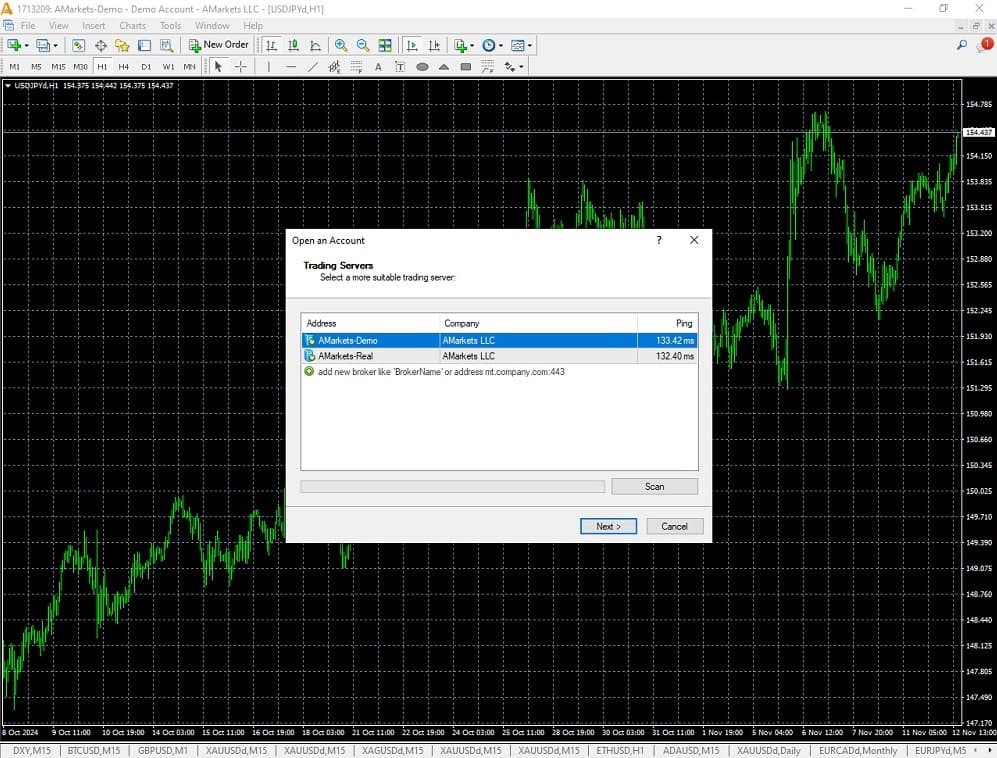Cancel the Open an Account dialog
The image size is (997, 758).
click(675, 527)
